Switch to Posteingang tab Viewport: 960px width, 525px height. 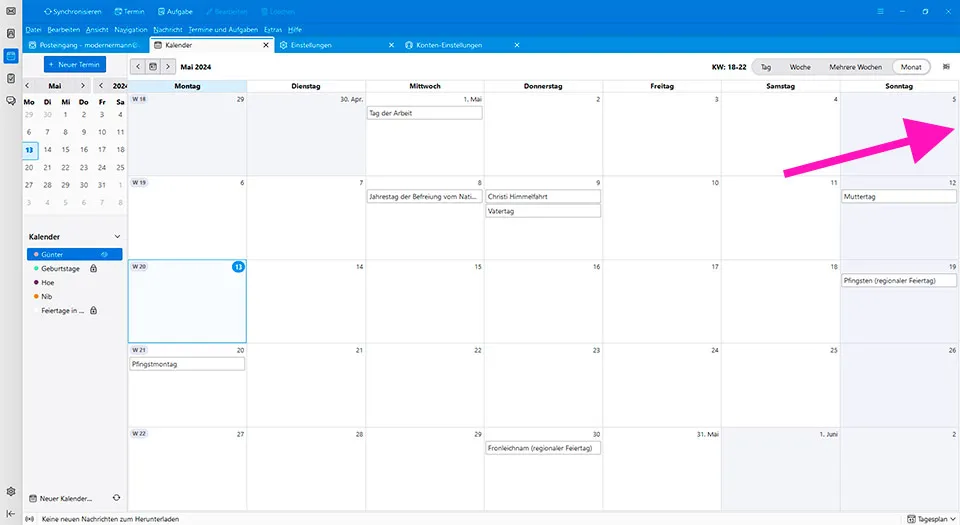pyautogui.click(x=86, y=45)
